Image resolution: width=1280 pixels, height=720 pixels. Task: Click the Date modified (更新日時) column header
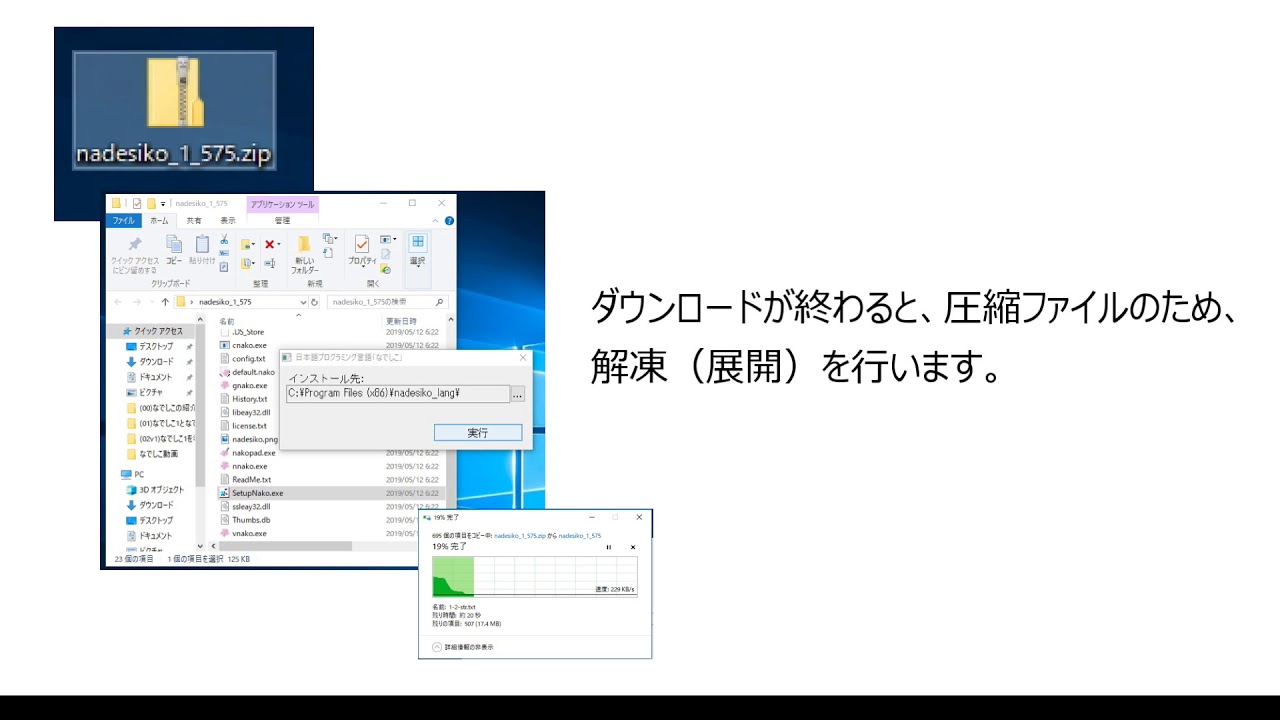[402, 321]
